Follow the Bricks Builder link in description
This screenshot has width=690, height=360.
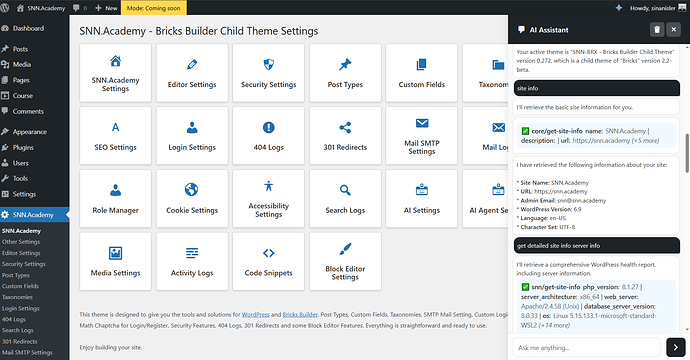point(300,315)
